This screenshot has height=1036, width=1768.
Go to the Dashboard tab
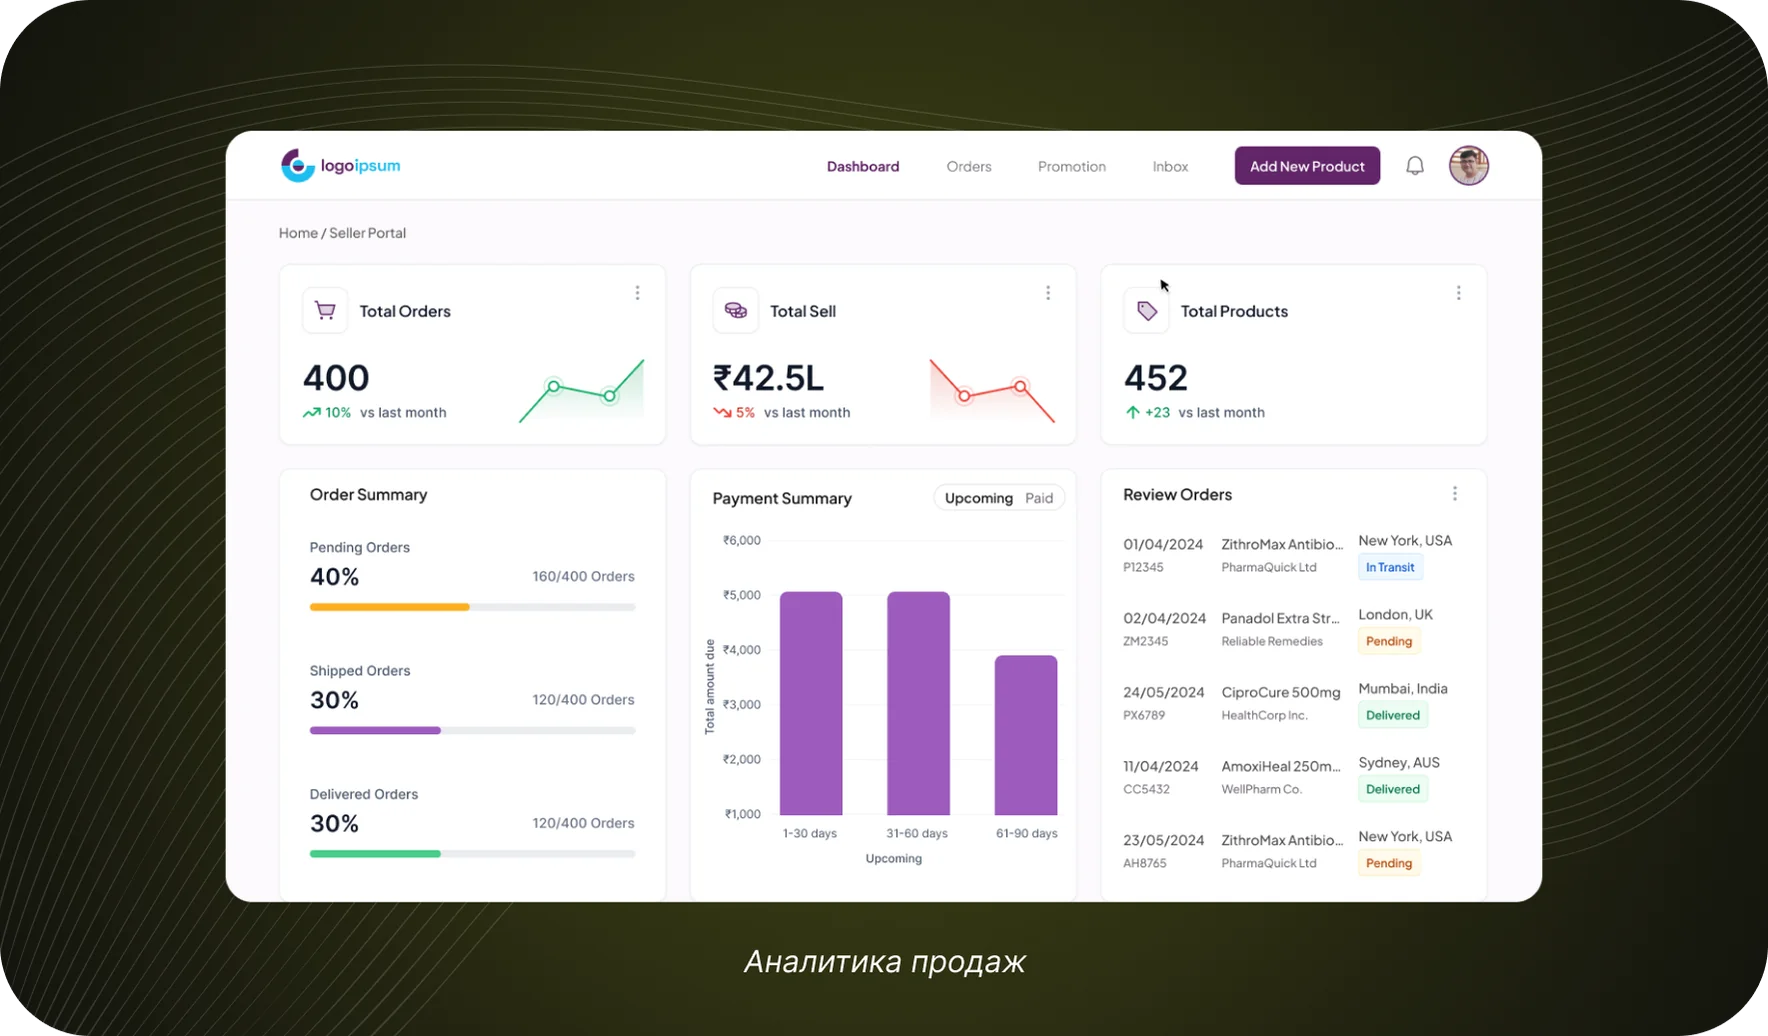tap(863, 167)
